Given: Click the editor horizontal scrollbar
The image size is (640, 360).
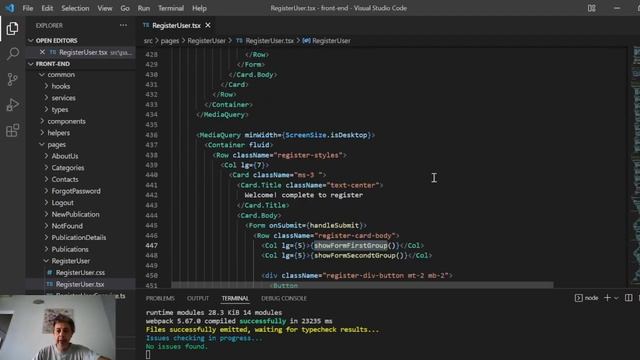Looking at the screenshot, I should click(362, 284).
